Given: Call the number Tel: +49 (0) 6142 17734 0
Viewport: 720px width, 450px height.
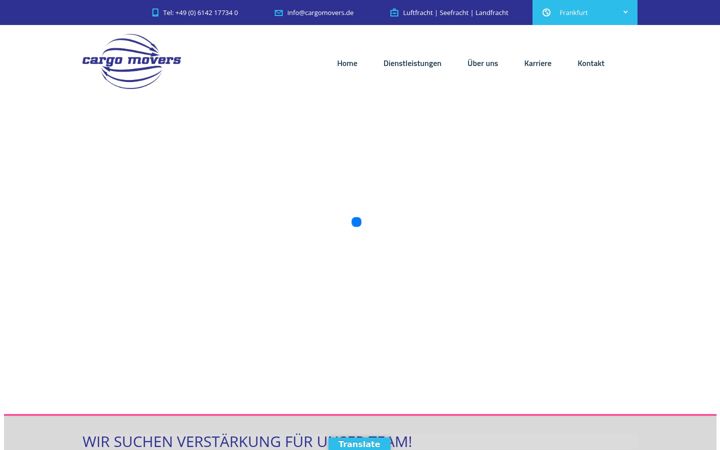Looking at the screenshot, I should [201, 13].
